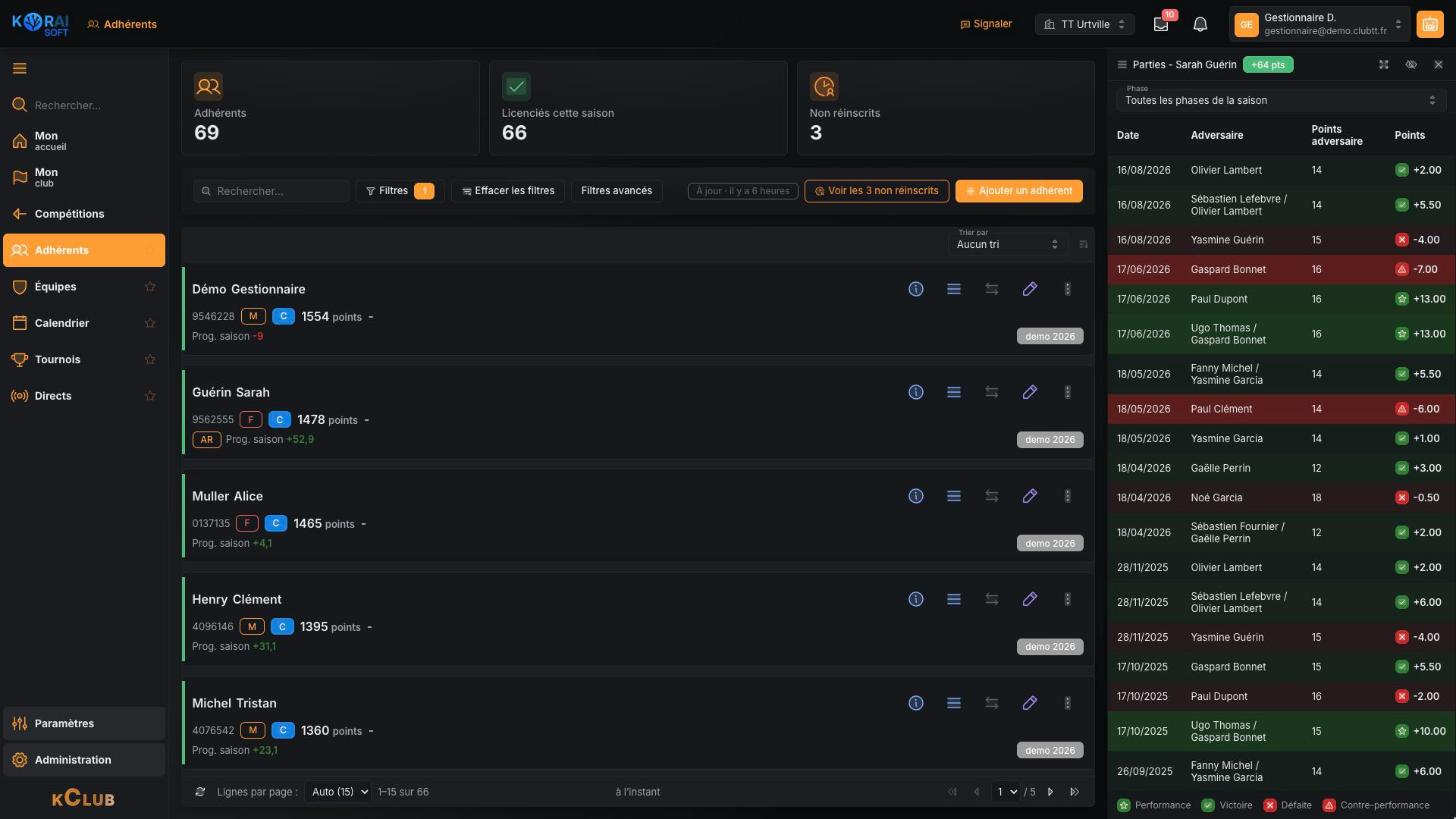Viewport: 1456px width, 819px height.
Task: Edit Démo Gestionnaire with pencil icon
Action: coord(1029,289)
